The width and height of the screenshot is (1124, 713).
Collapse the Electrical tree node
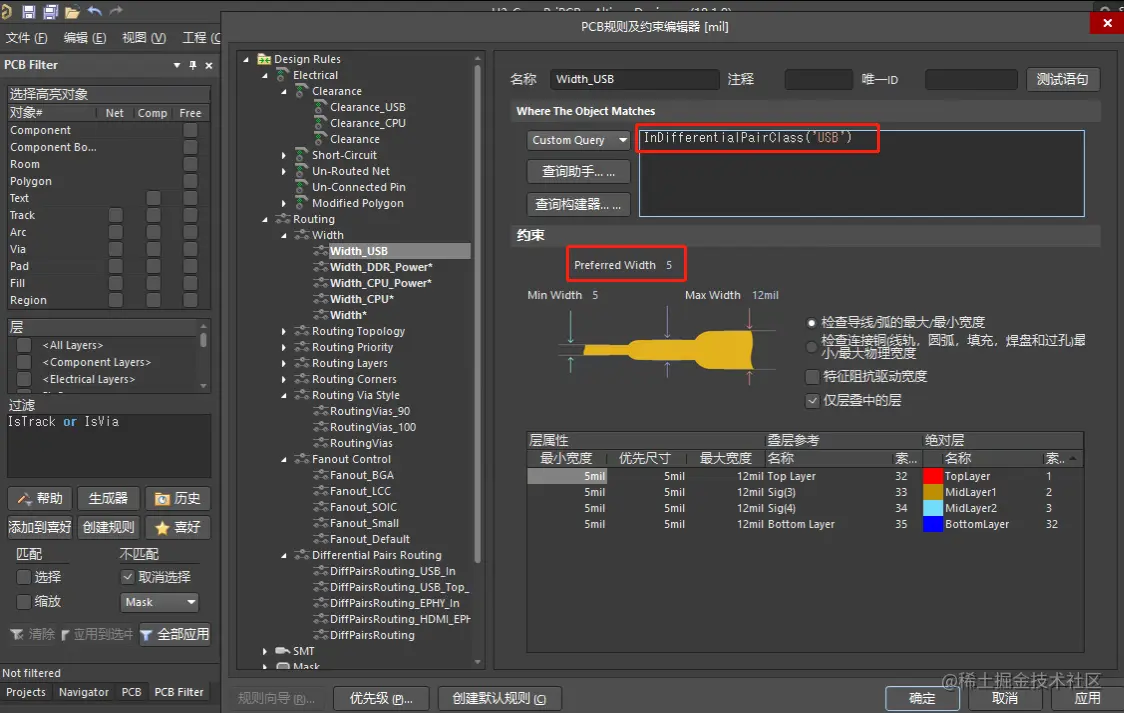pyautogui.click(x=265, y=75)
